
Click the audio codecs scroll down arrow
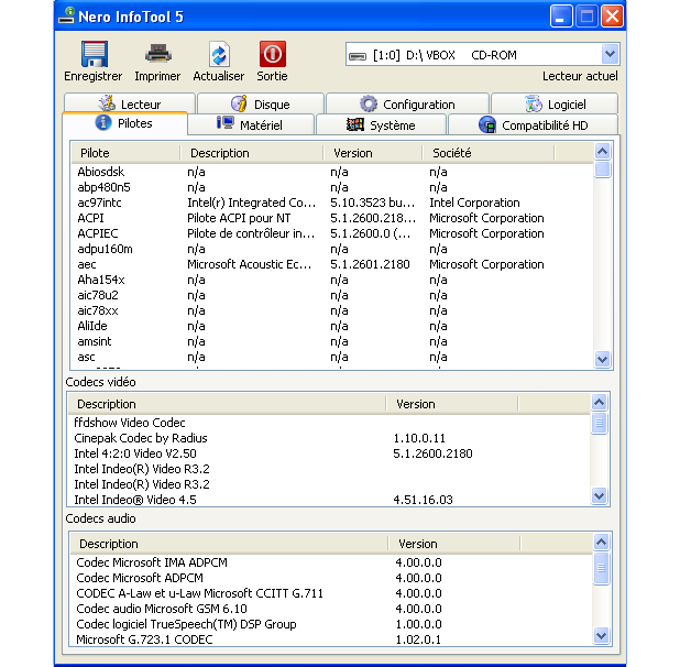(601, 635)
